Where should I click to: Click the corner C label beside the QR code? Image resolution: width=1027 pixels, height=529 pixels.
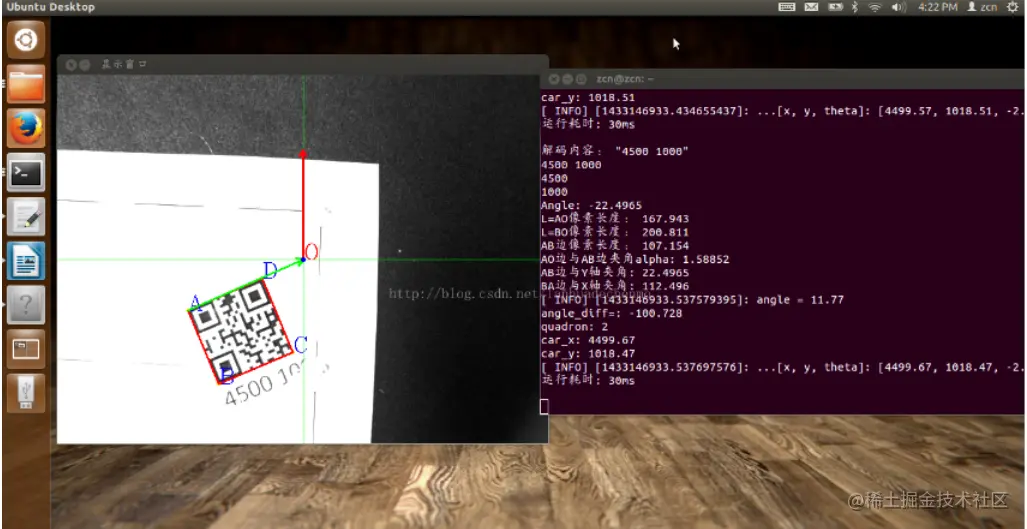pos(301,345)
